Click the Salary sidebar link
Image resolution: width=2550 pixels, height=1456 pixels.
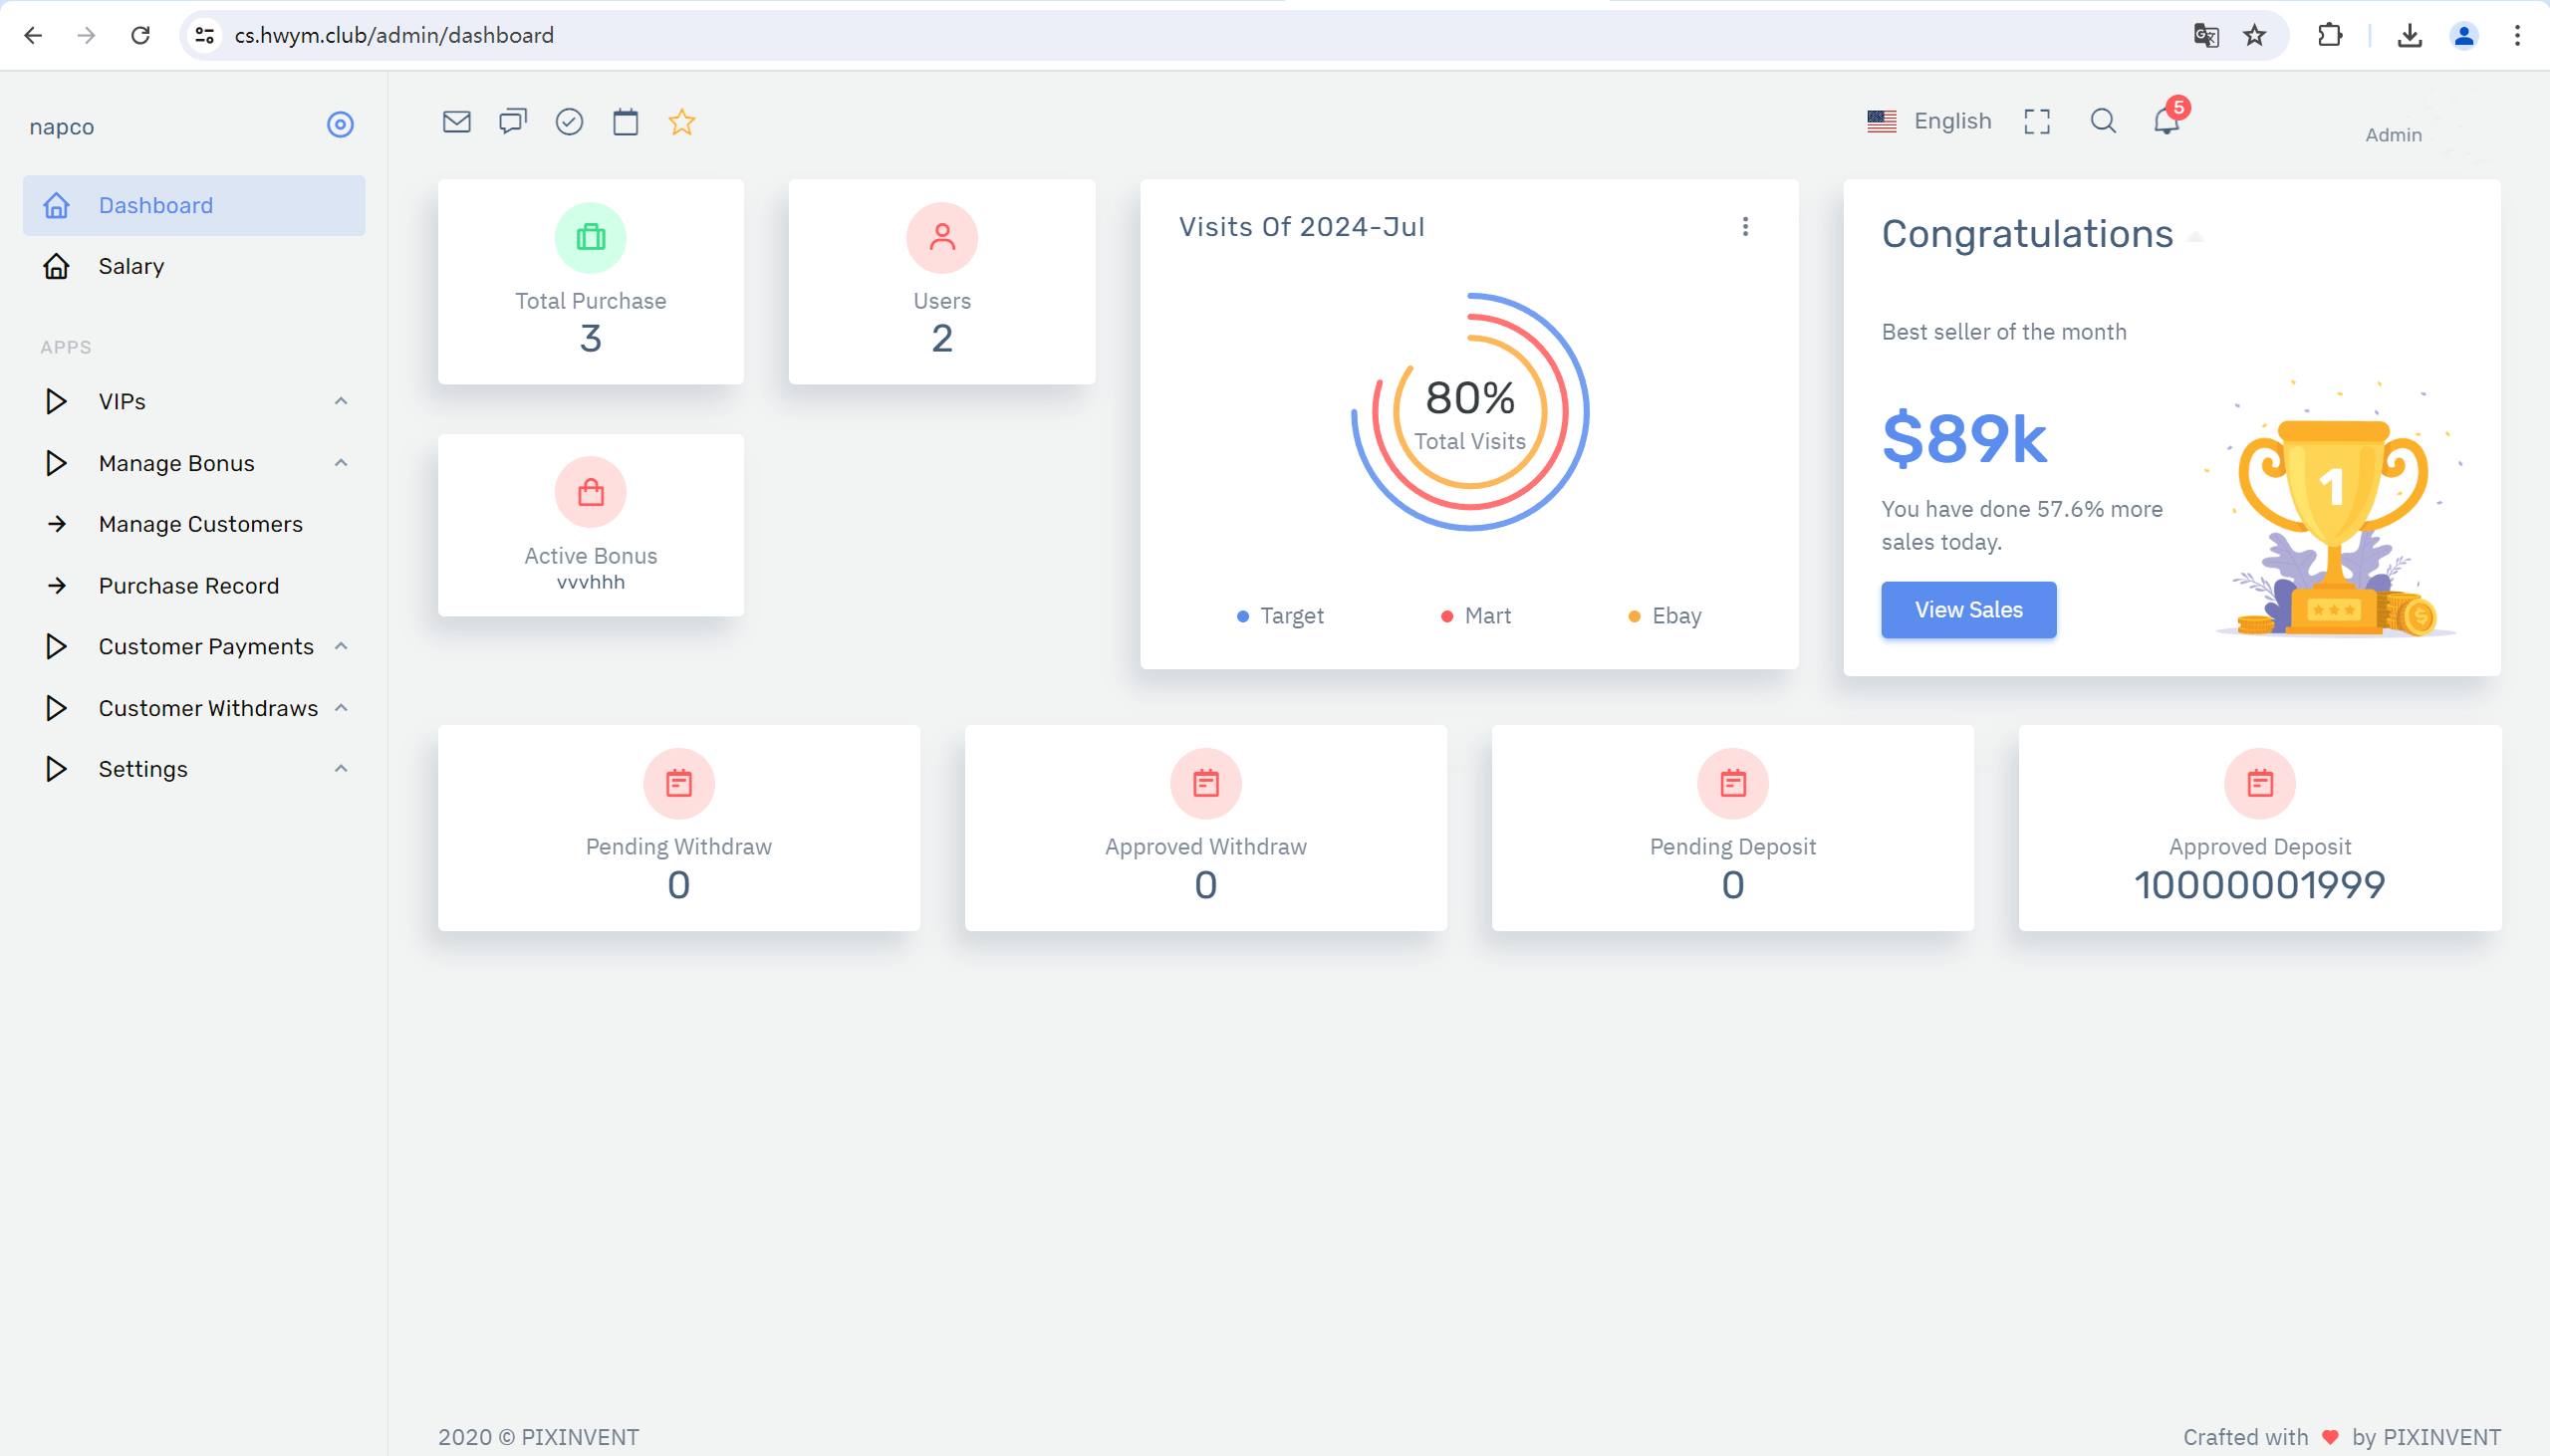[131, 266]
